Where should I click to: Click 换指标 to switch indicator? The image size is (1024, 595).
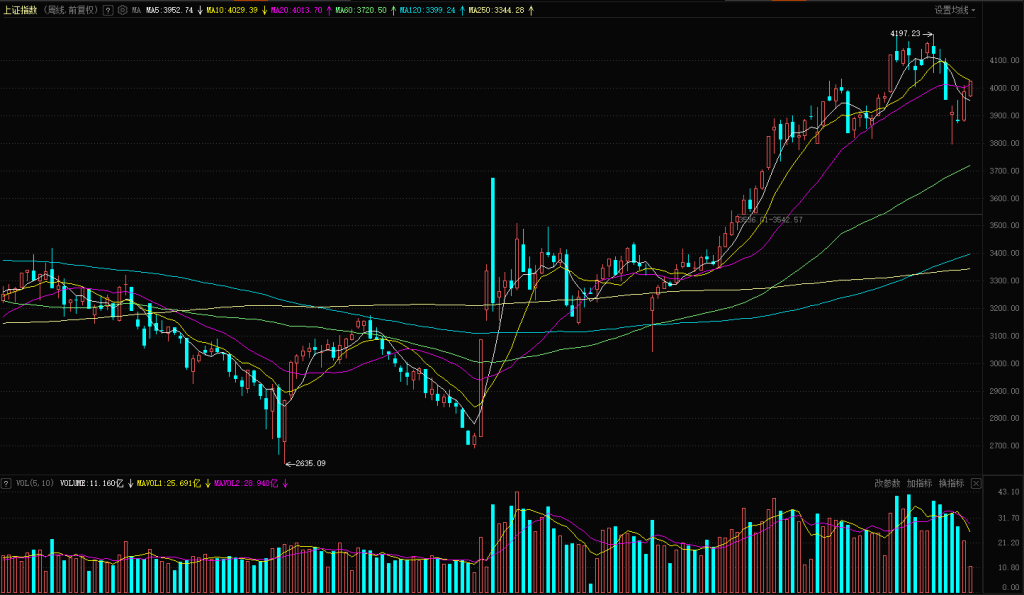[x=951, y=483]
